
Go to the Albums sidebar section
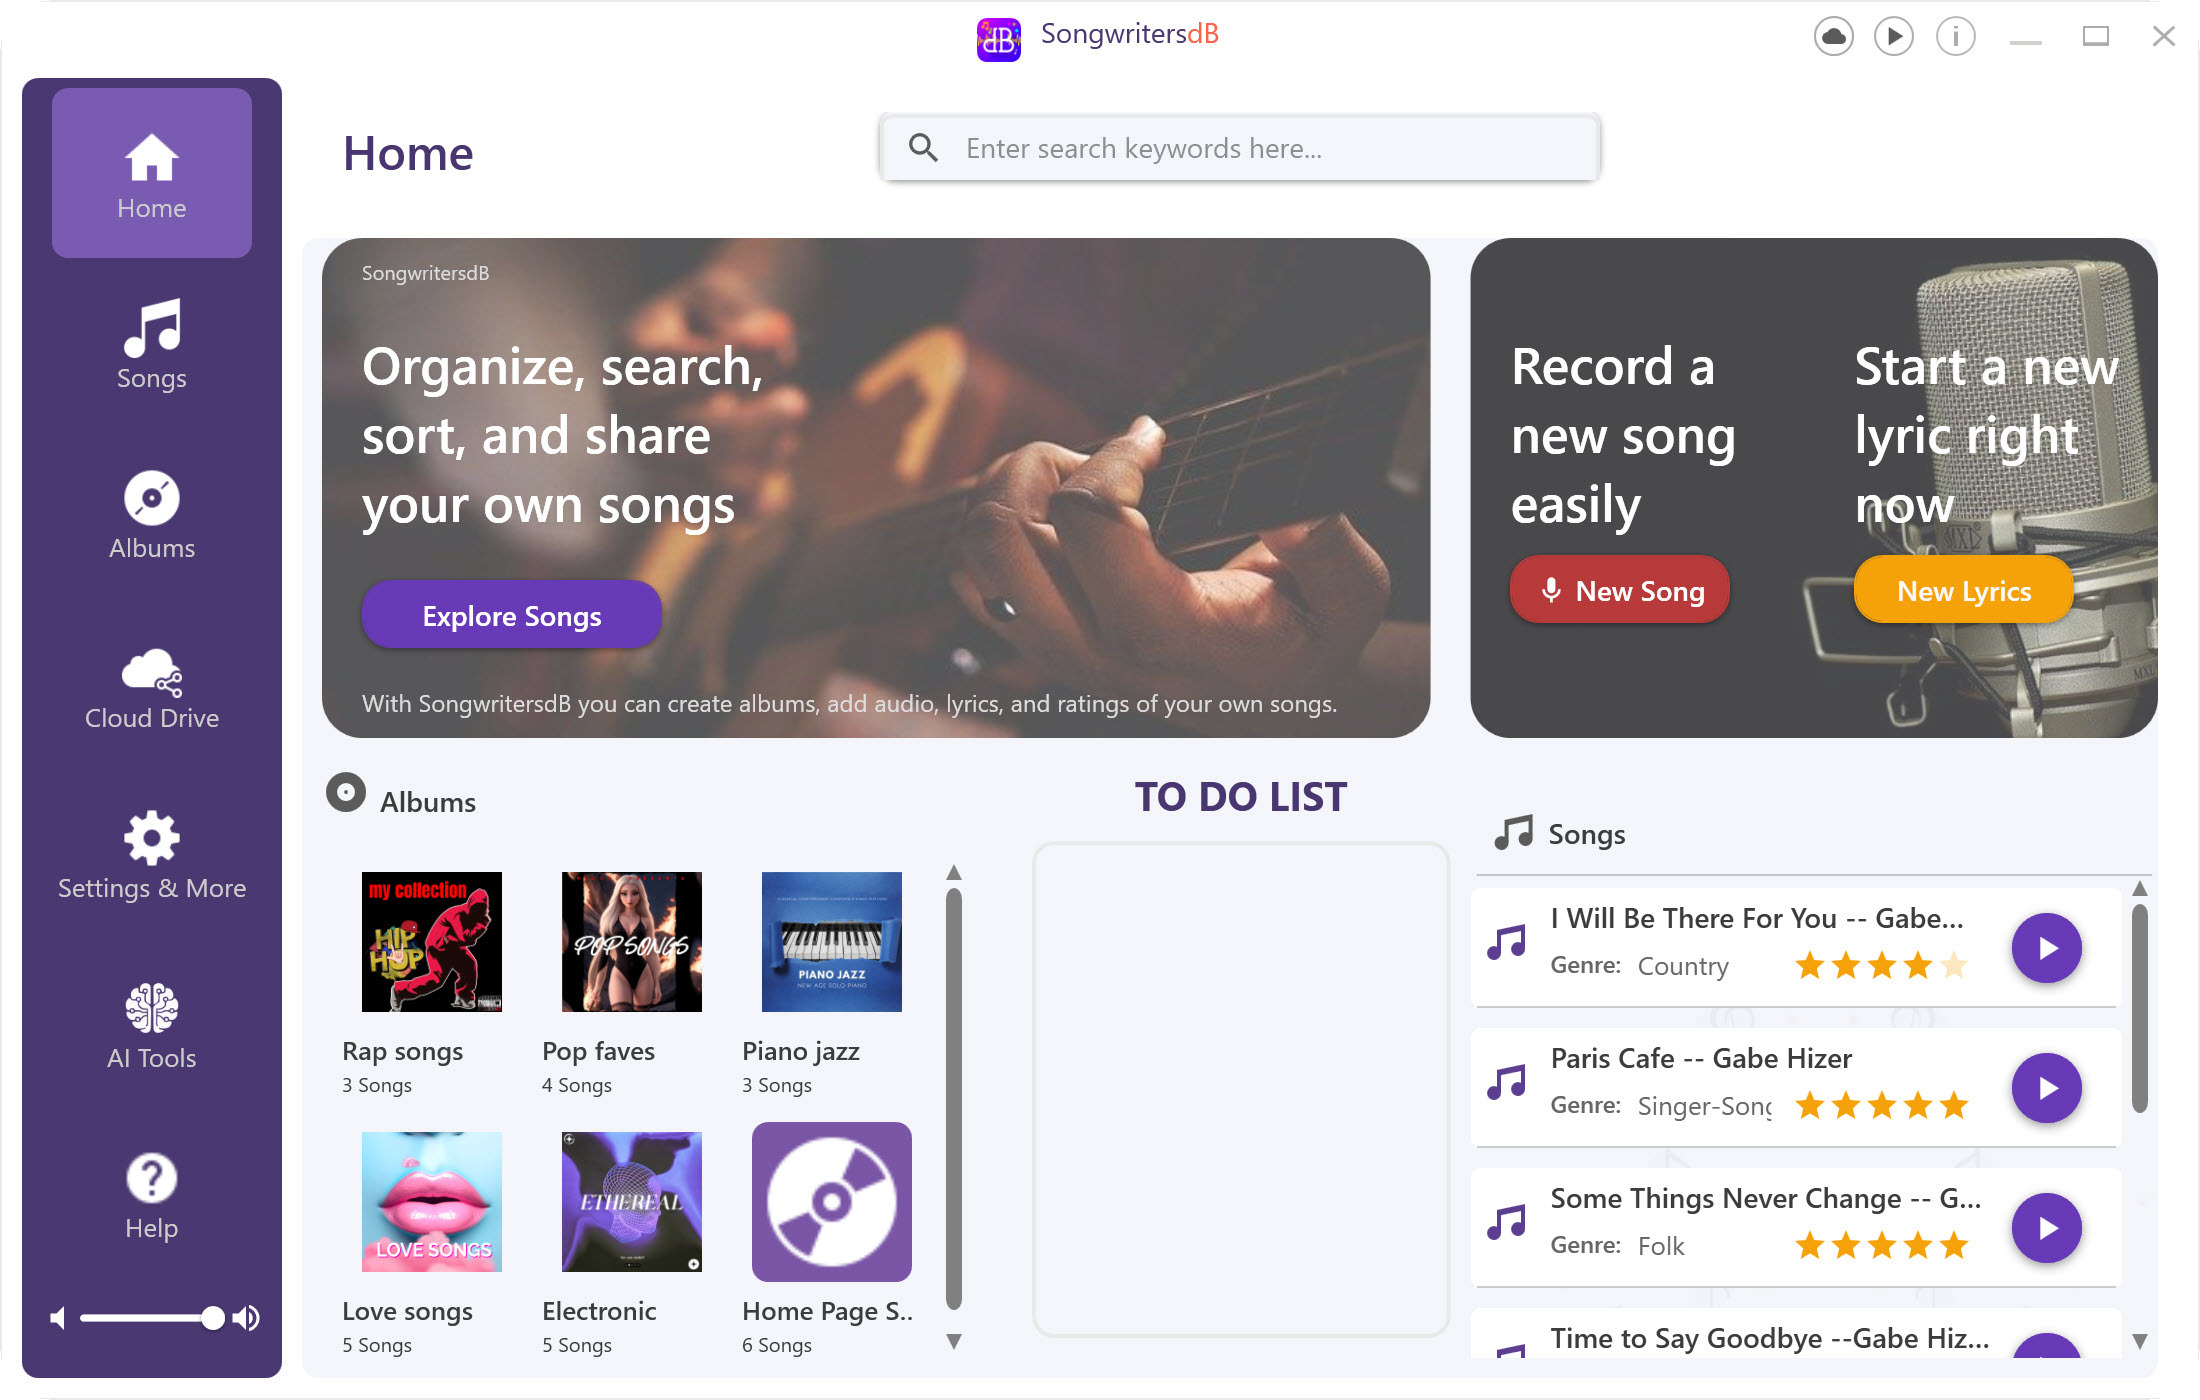tap(152, 515)
